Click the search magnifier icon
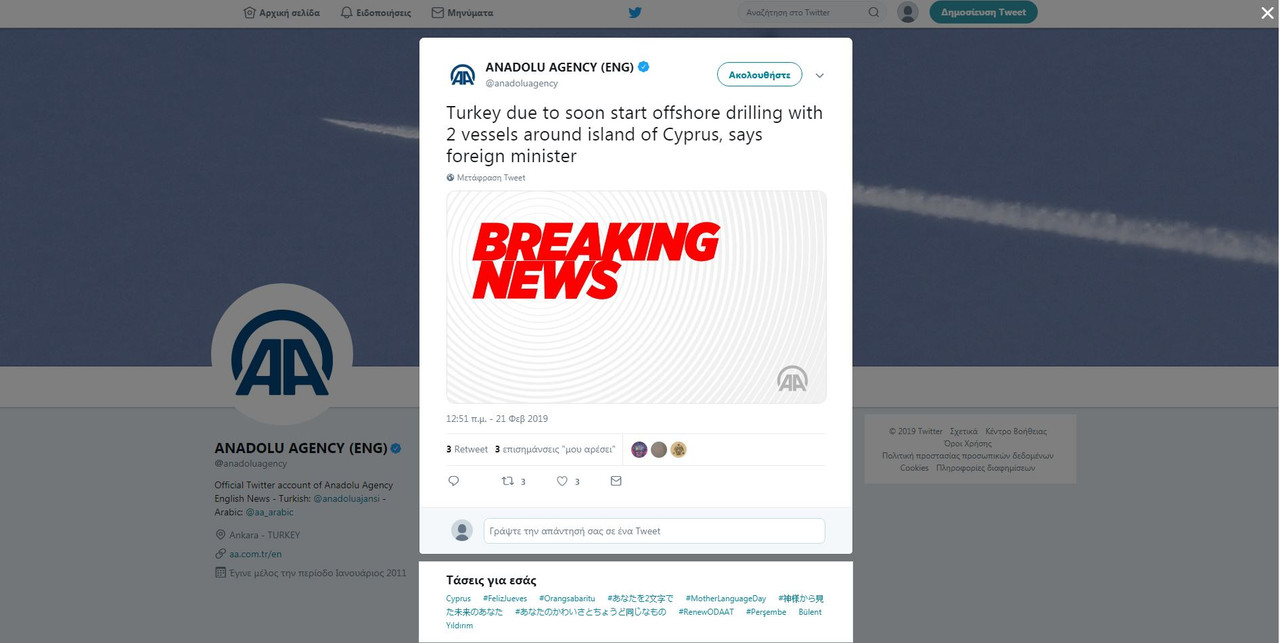The width and height of the screenshot is (1280, 643). (x=874, y=13)
